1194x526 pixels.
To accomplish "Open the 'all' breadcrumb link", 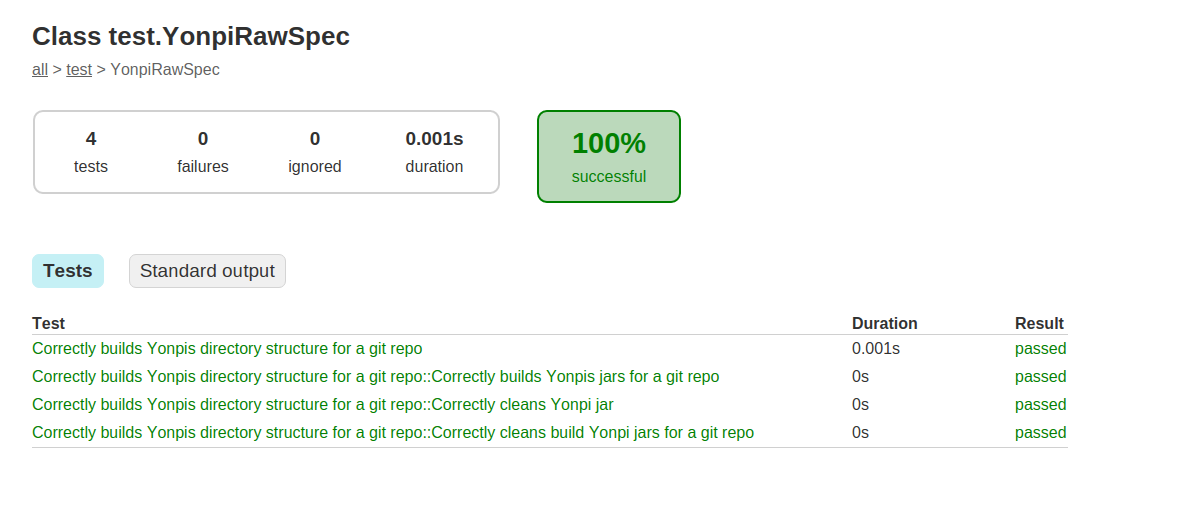I will tap(40, 70).
